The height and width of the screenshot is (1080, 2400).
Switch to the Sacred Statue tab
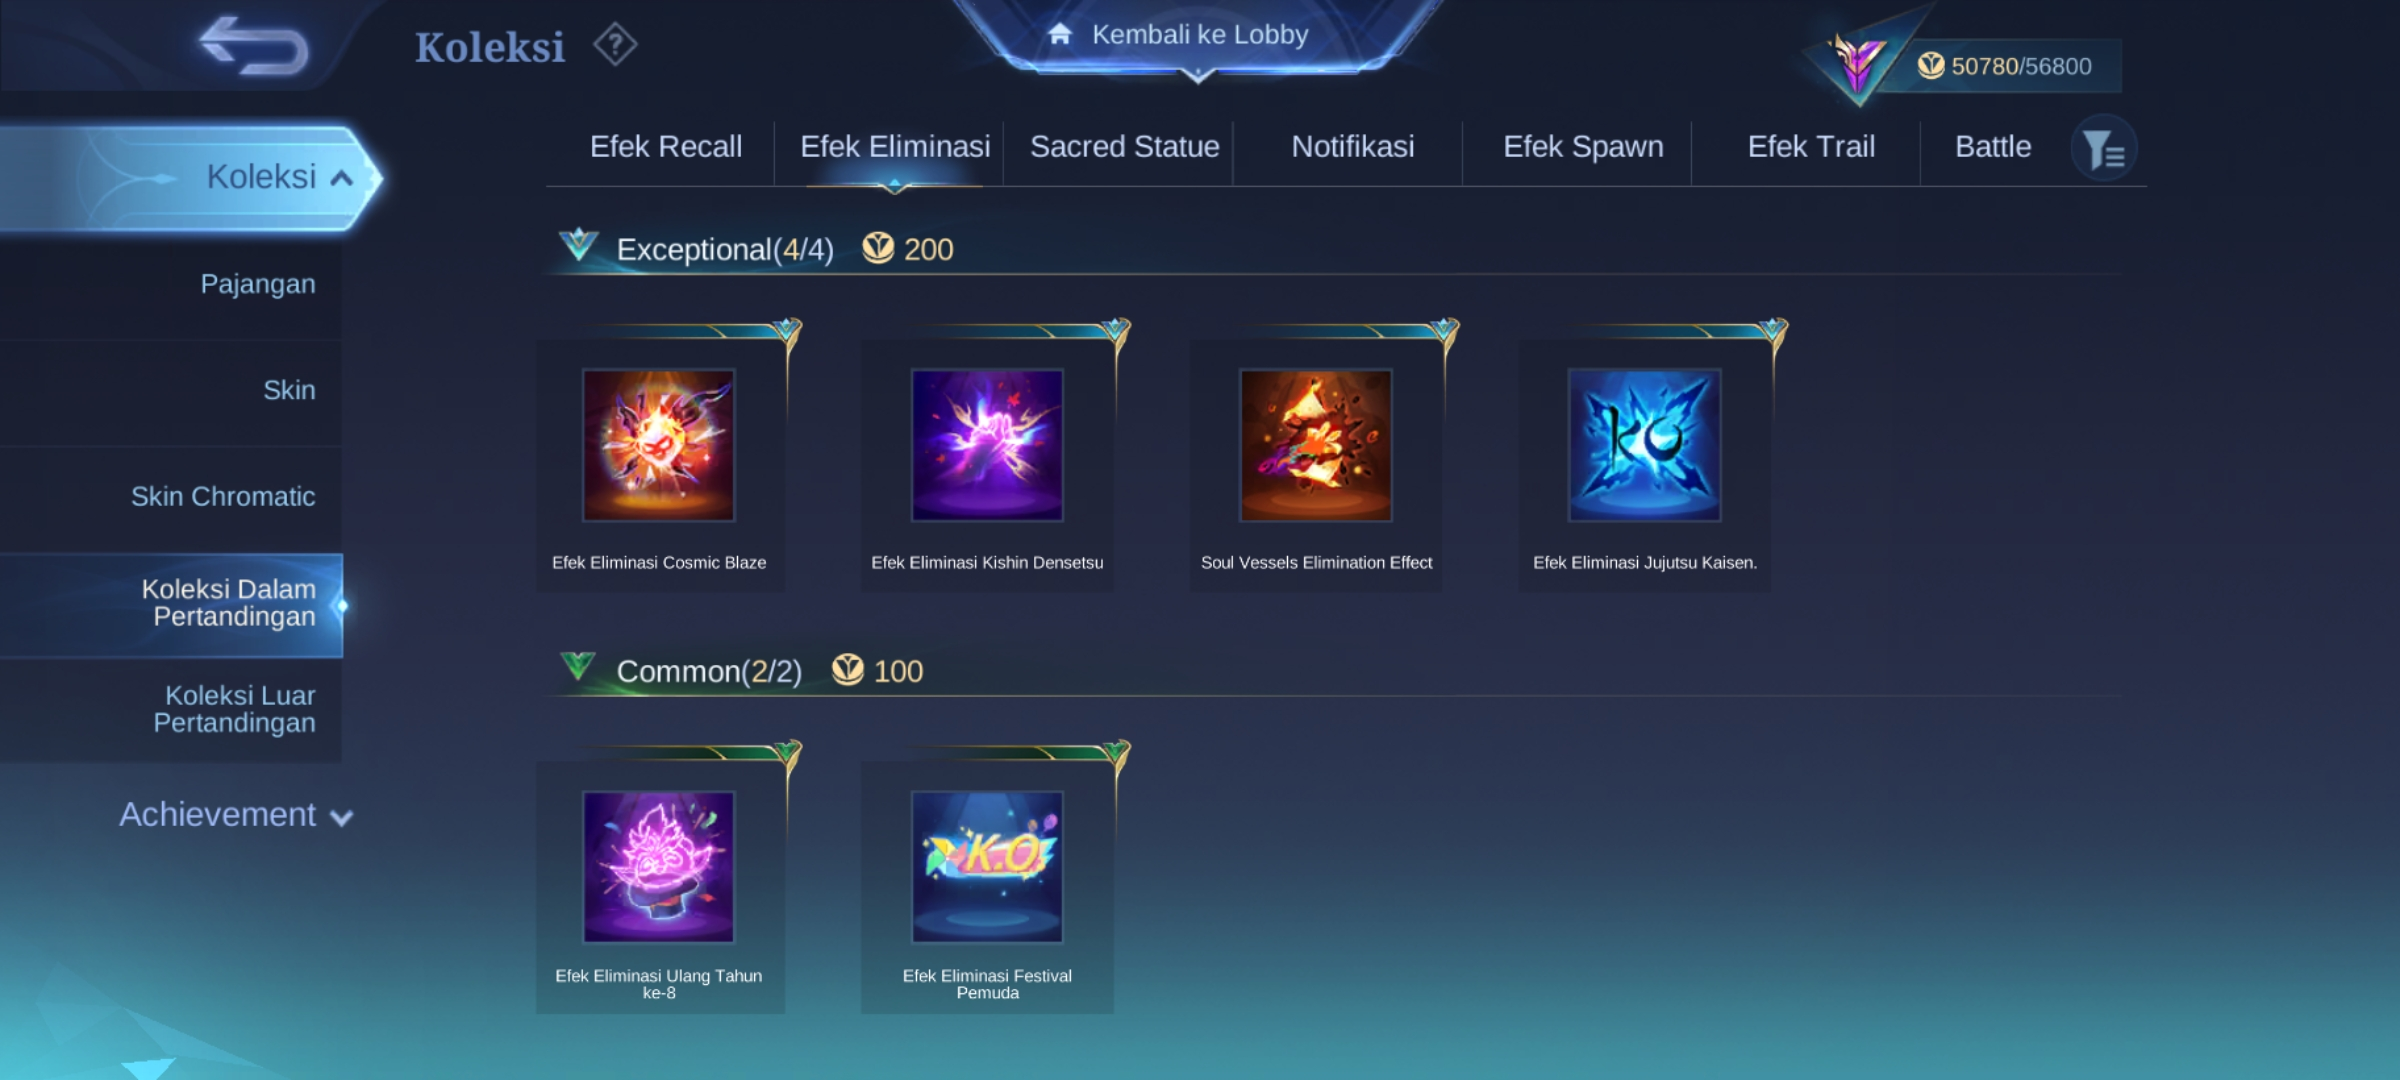coord(1125,147)
